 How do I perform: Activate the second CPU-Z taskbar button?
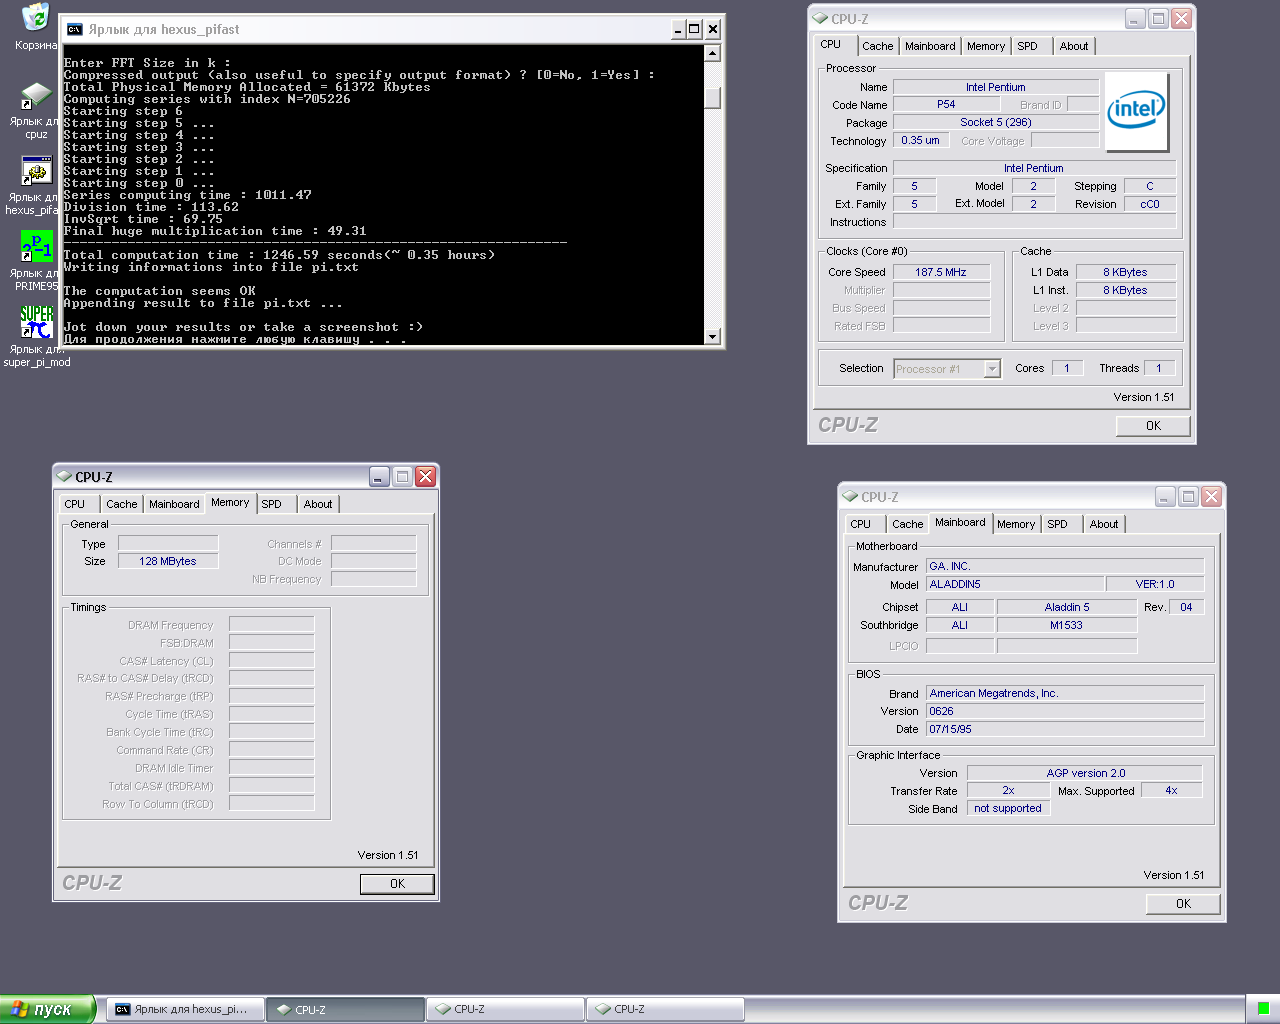505,1009
